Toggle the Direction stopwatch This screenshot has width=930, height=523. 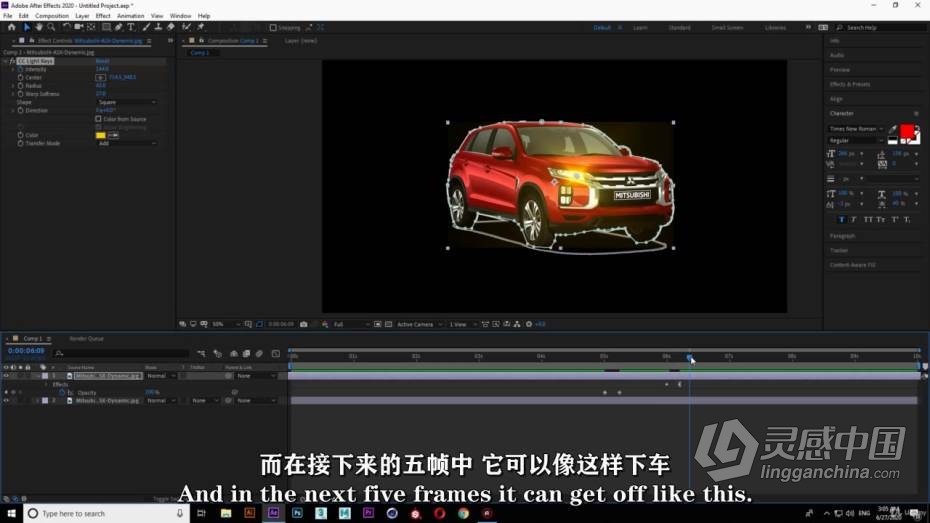pos(20,110)
